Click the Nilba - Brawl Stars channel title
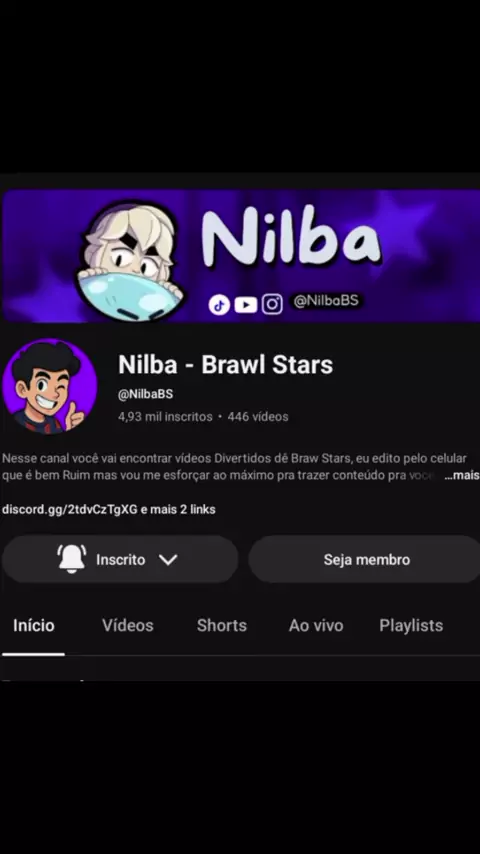The height and width of the screenshot is (854, 480). [225, 365]
